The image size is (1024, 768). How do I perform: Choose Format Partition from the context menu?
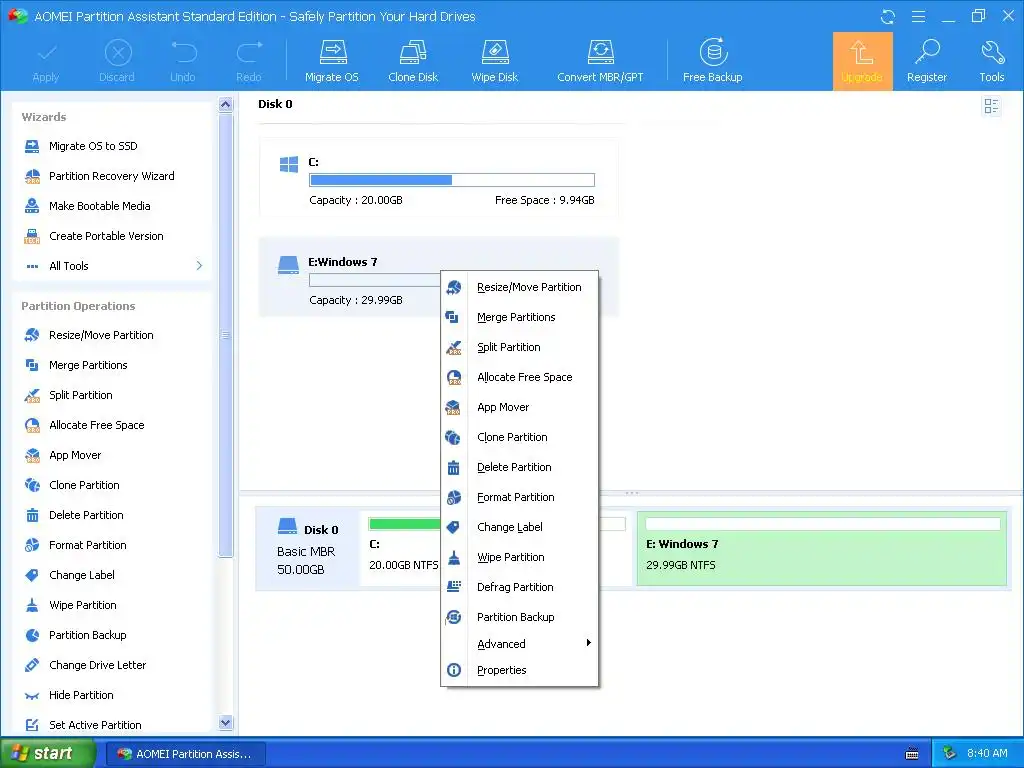click(x=520, y=498)
